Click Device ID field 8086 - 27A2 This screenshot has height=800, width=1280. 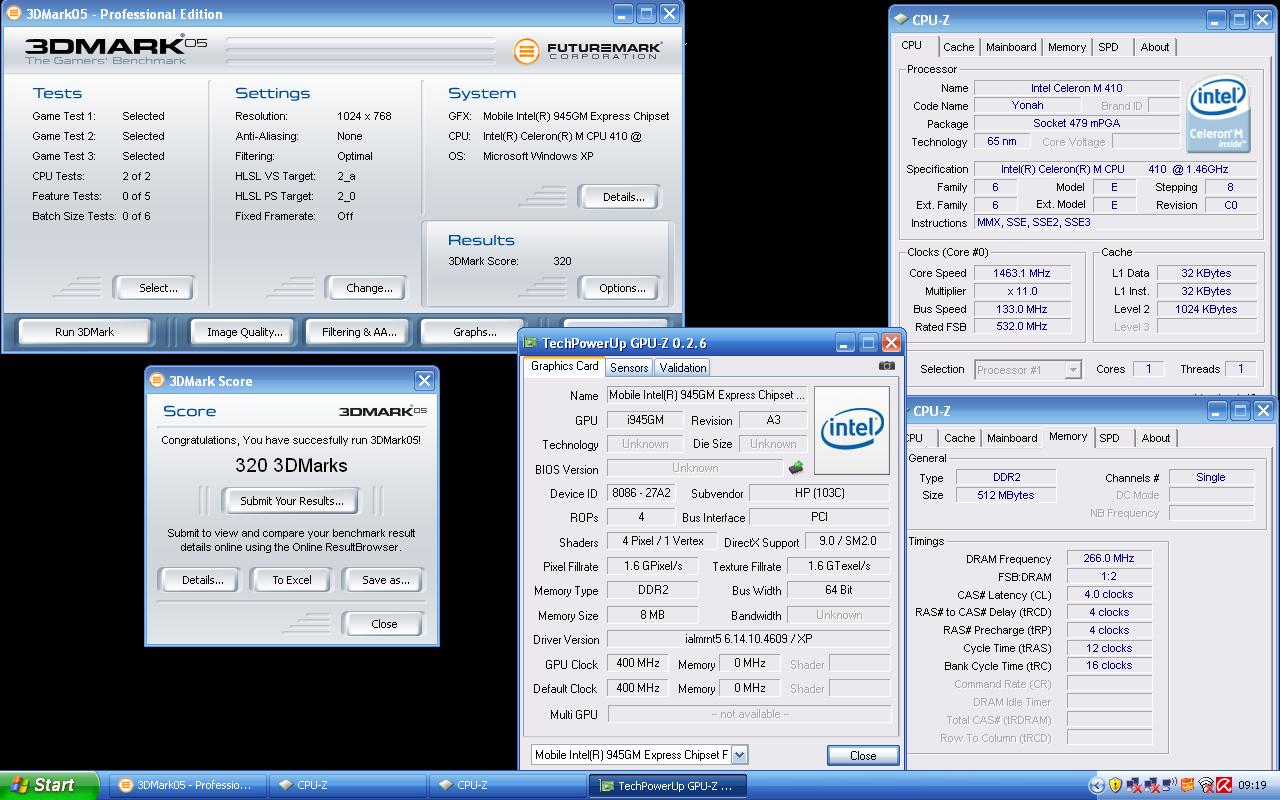click(x=640, y=493)
